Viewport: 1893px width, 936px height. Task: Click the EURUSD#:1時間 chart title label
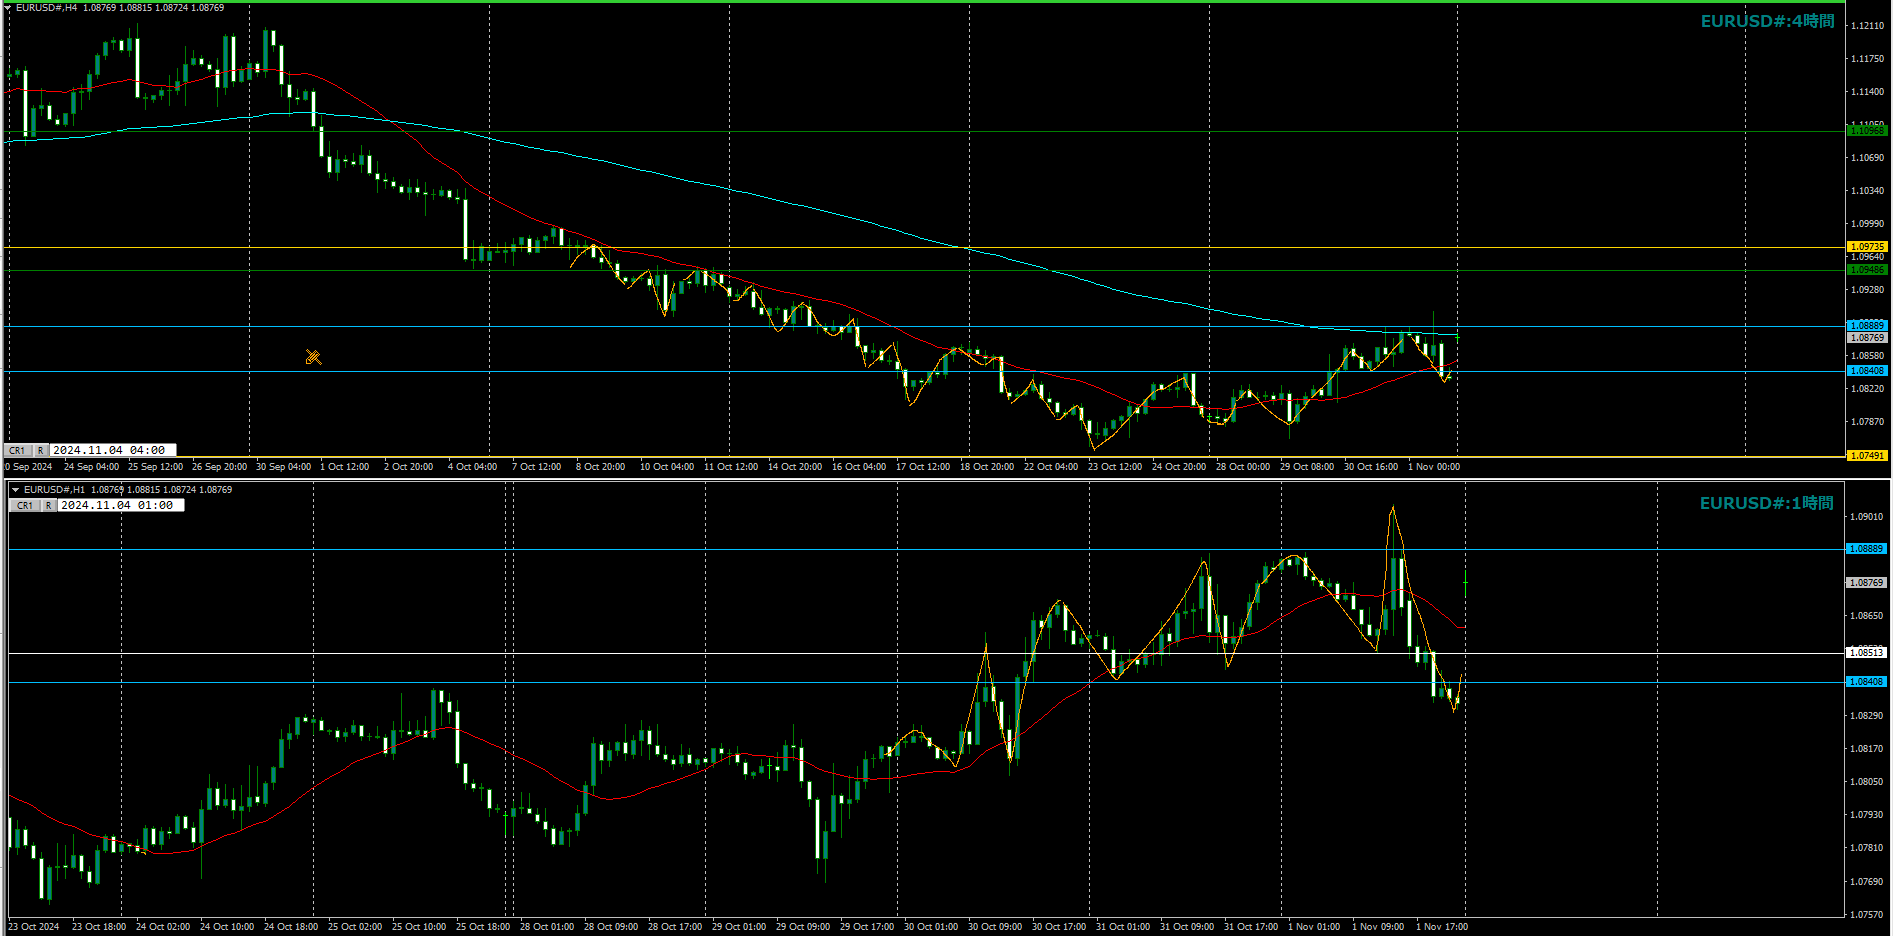click(1767, 503)
